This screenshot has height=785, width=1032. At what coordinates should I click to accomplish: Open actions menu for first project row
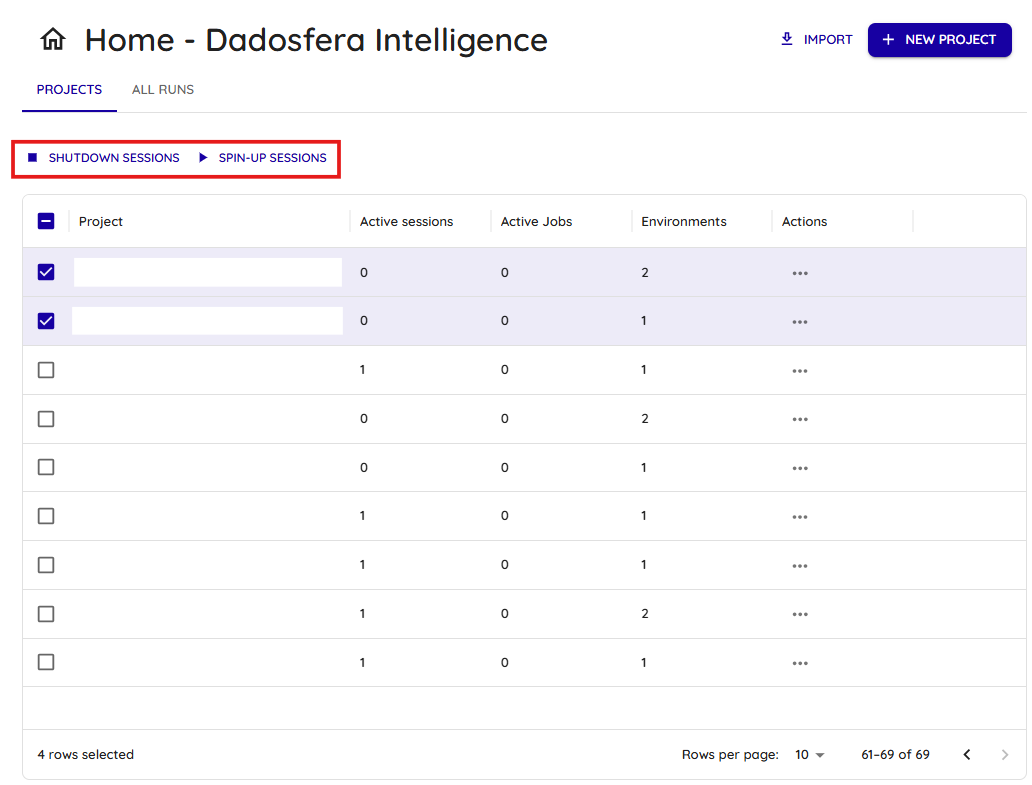coord(799,273)
